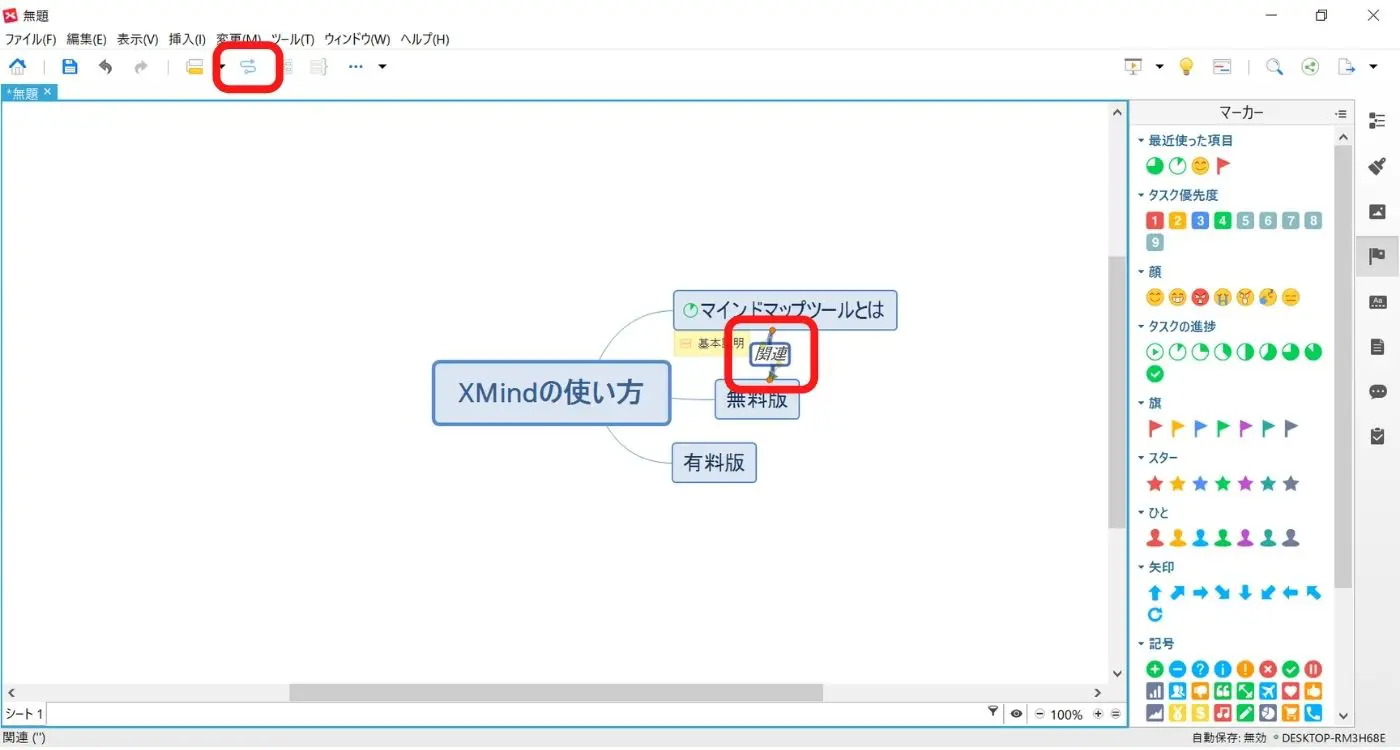
Task: Click the Home icon on the toolbar
Action: tap(18, 66)
